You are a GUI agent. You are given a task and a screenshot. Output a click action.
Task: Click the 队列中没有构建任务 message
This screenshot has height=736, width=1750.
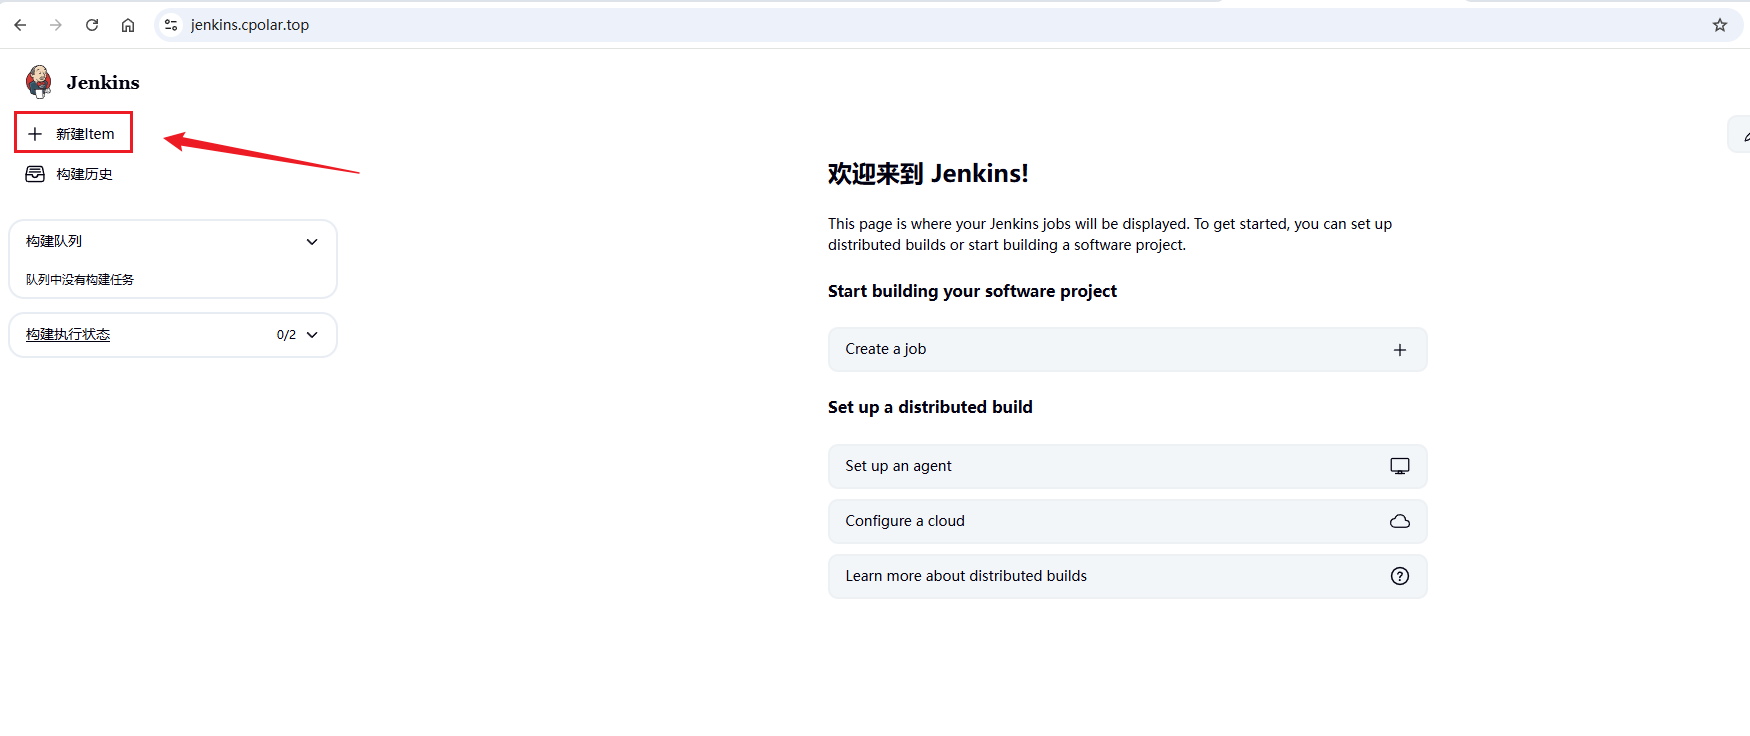80,280
